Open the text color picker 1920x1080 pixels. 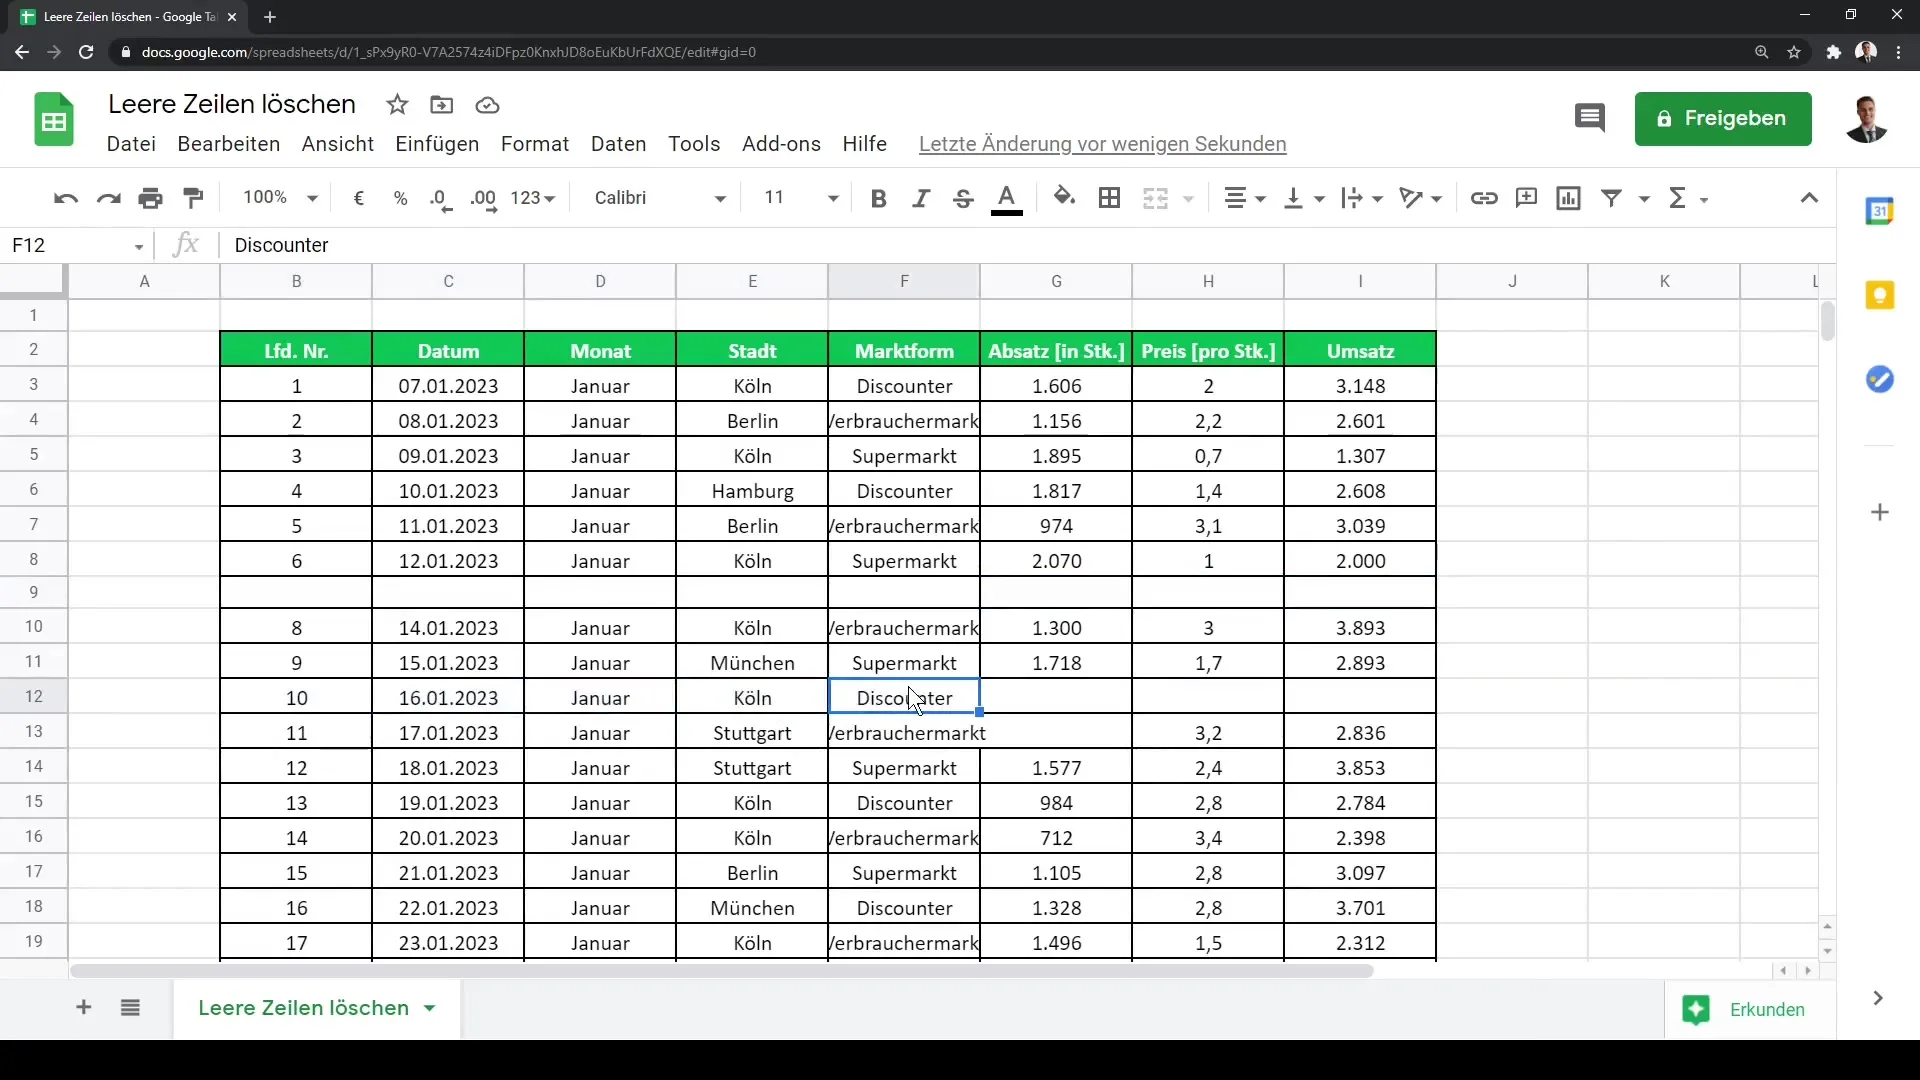coord(1007,198)
